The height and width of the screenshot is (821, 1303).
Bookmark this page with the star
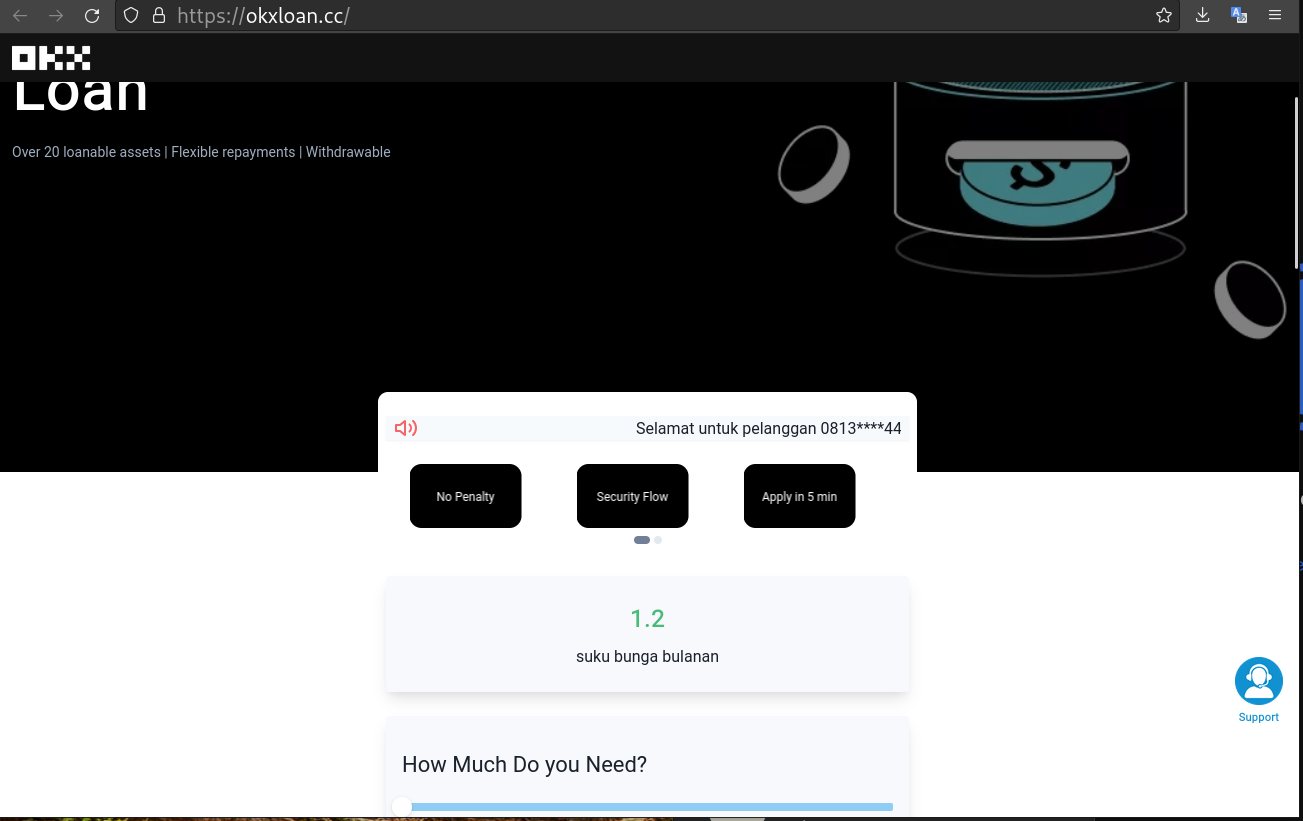1163,16
